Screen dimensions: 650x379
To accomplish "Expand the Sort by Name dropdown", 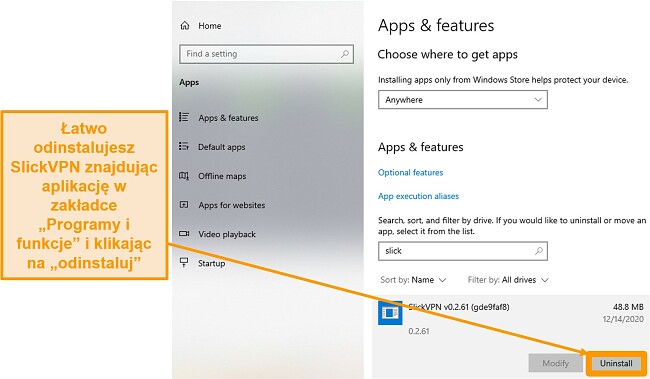I will (413, 280).
